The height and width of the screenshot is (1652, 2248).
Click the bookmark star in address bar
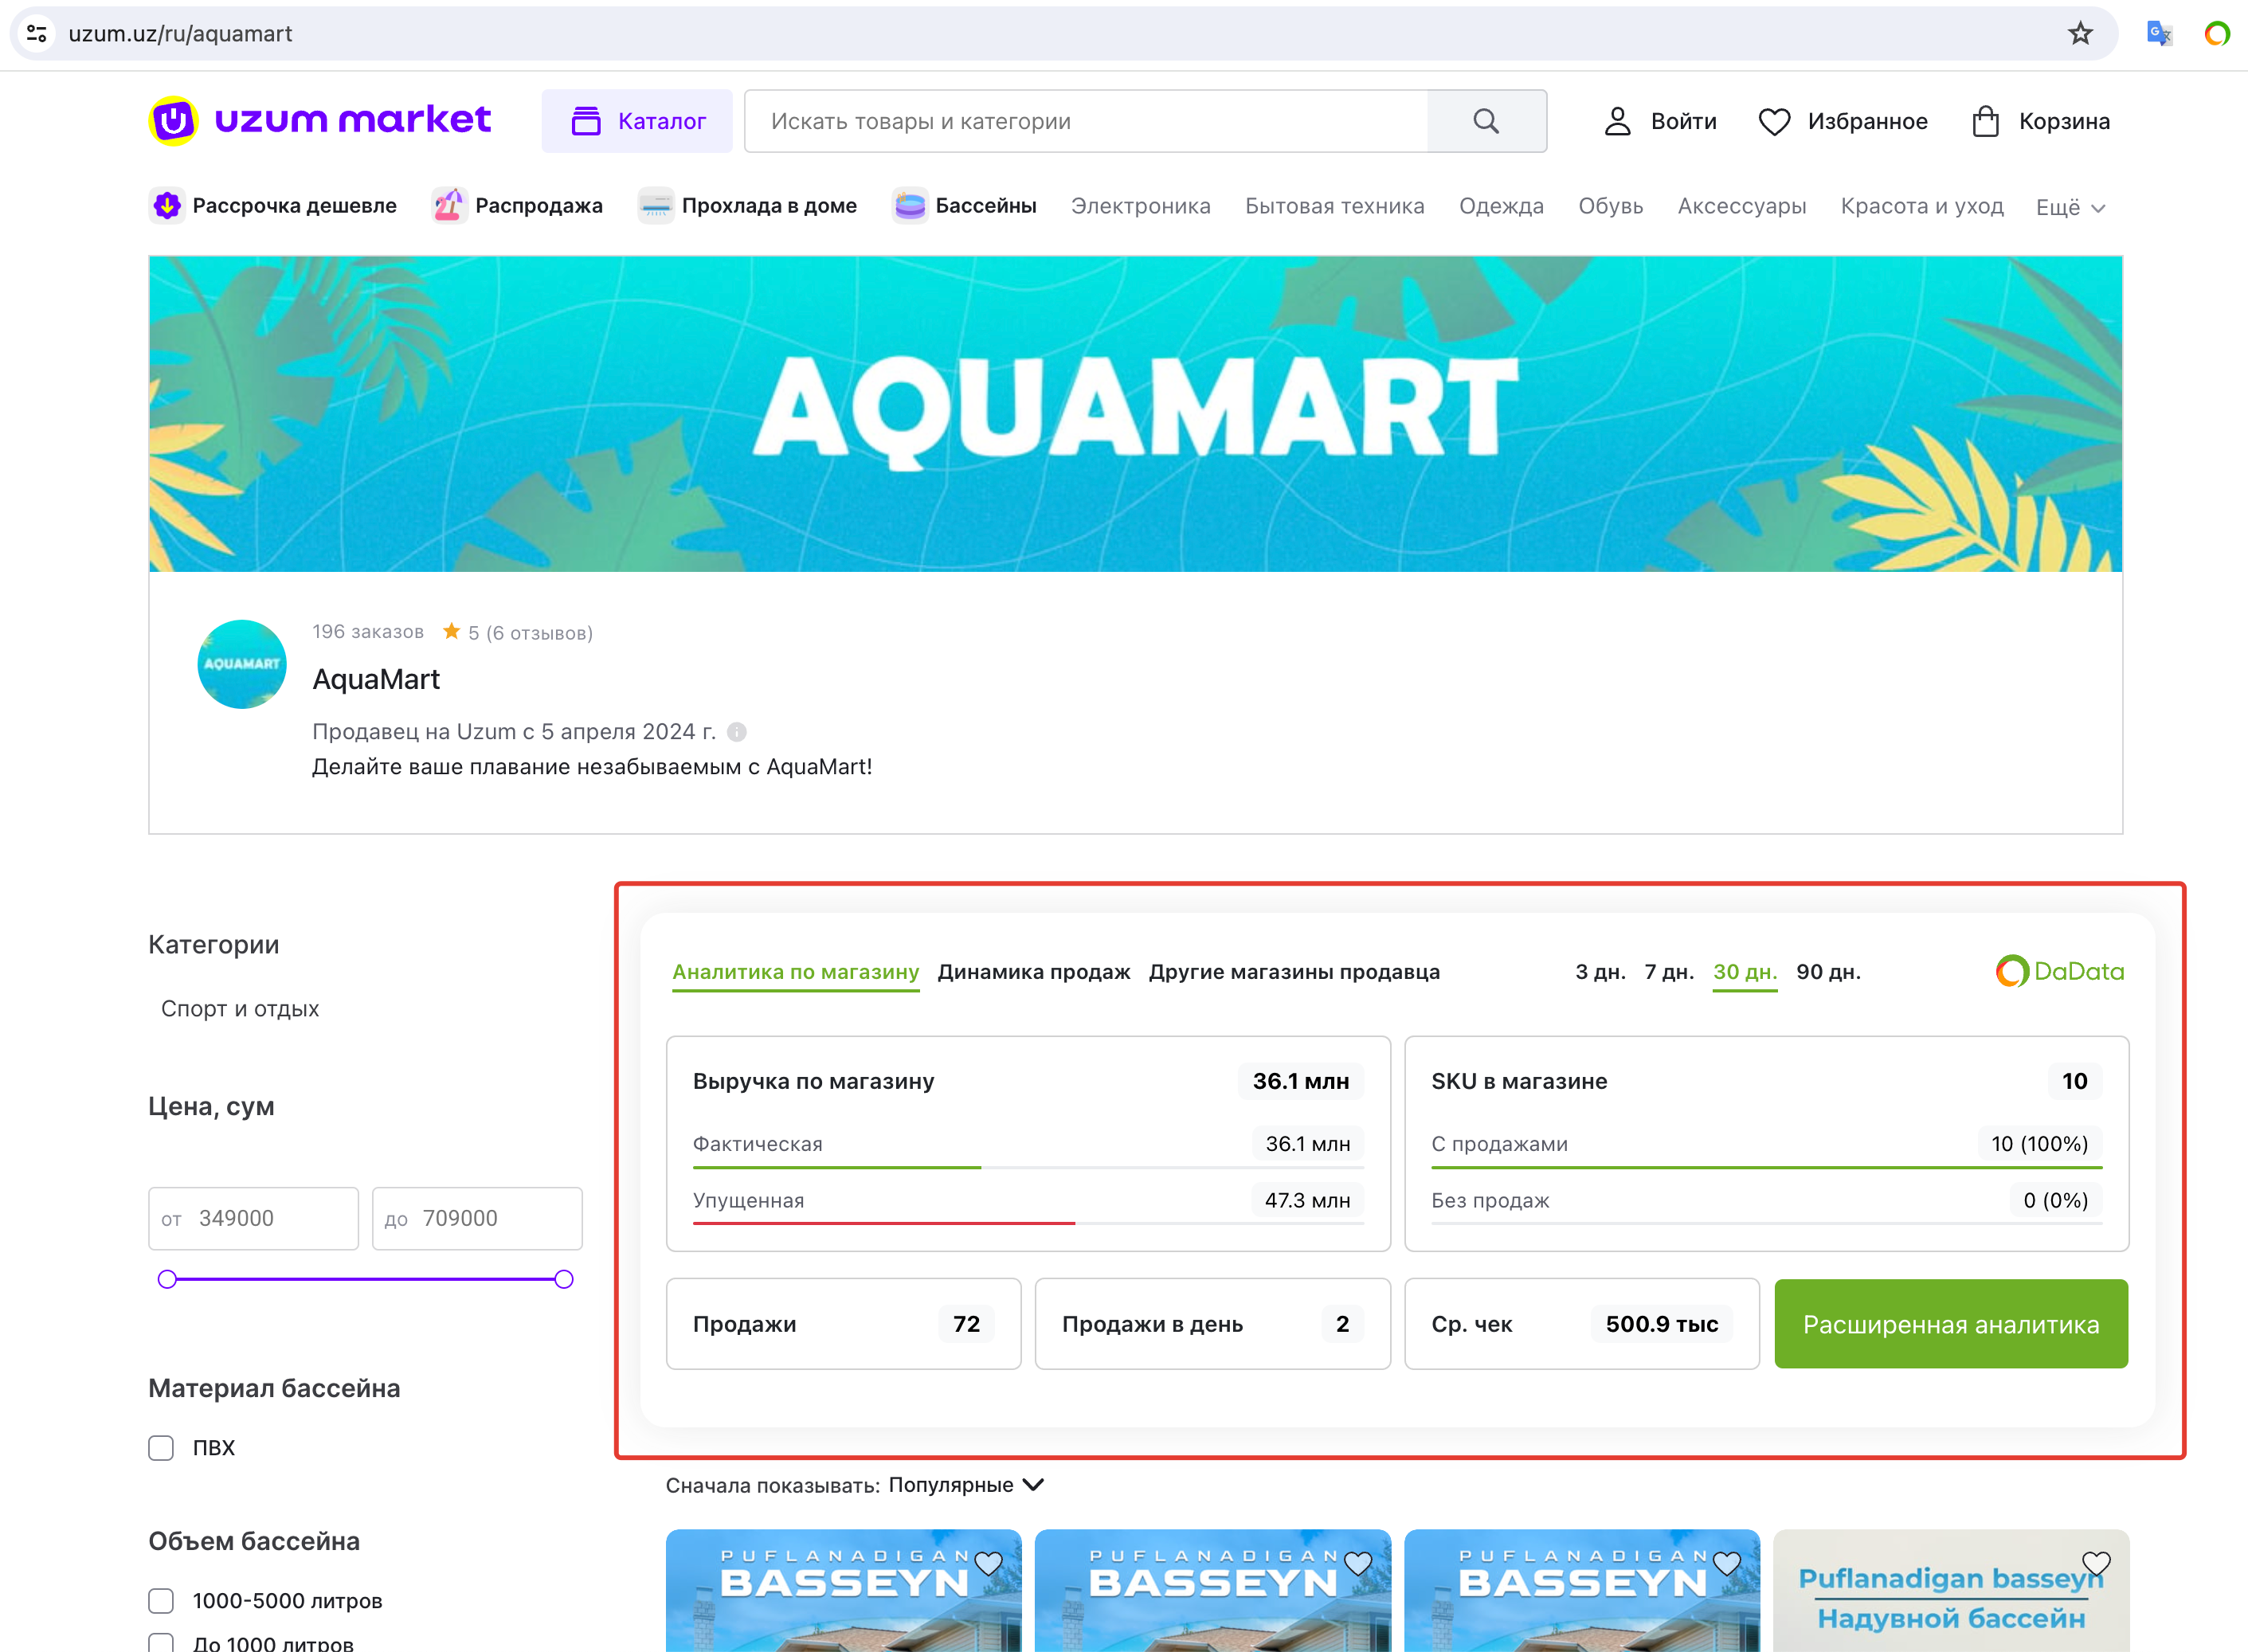click(2080, 34)
